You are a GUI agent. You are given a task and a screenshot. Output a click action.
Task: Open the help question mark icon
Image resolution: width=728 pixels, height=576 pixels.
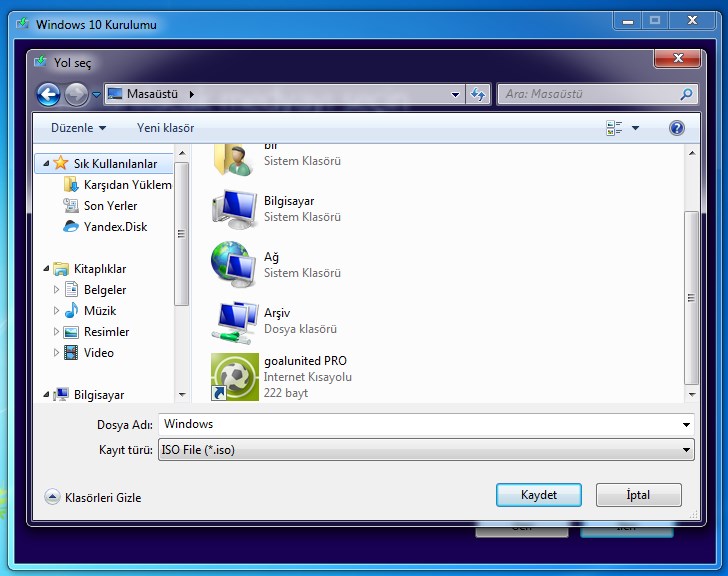pyautogui.click(x=676, y=128)
